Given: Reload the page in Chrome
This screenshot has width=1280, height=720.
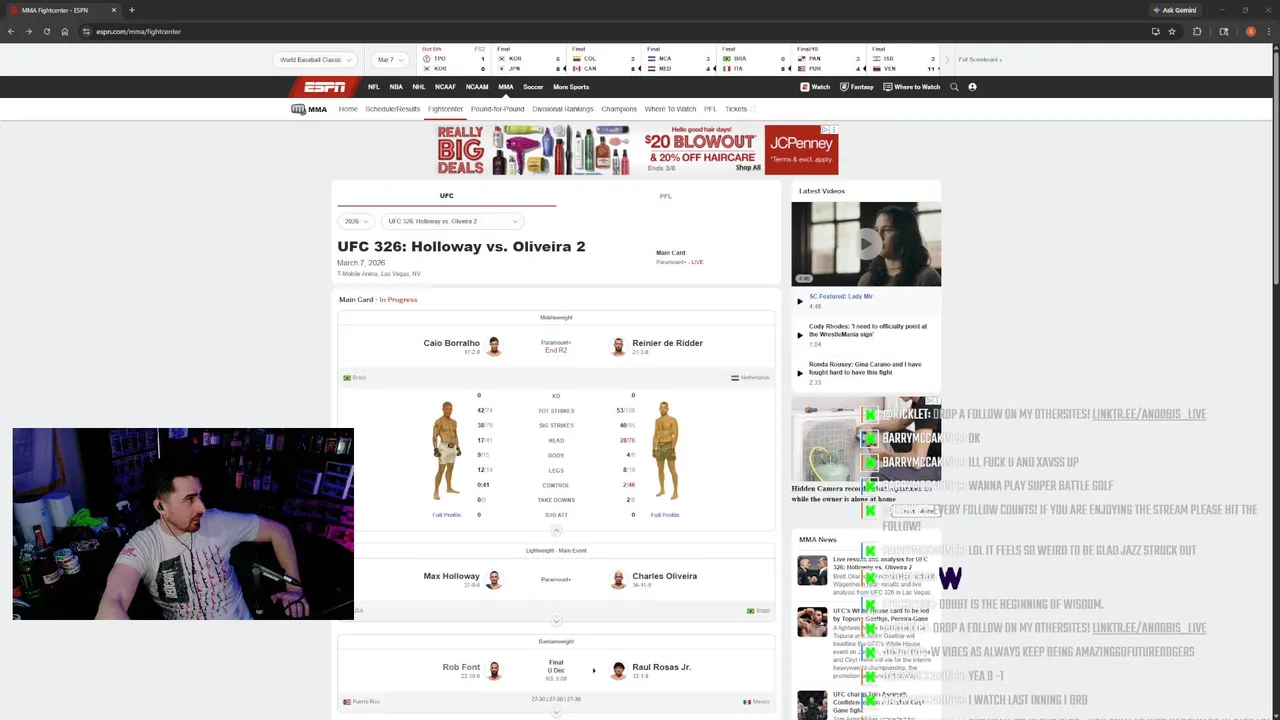Looking at the screenshot, I should (46, 31).
